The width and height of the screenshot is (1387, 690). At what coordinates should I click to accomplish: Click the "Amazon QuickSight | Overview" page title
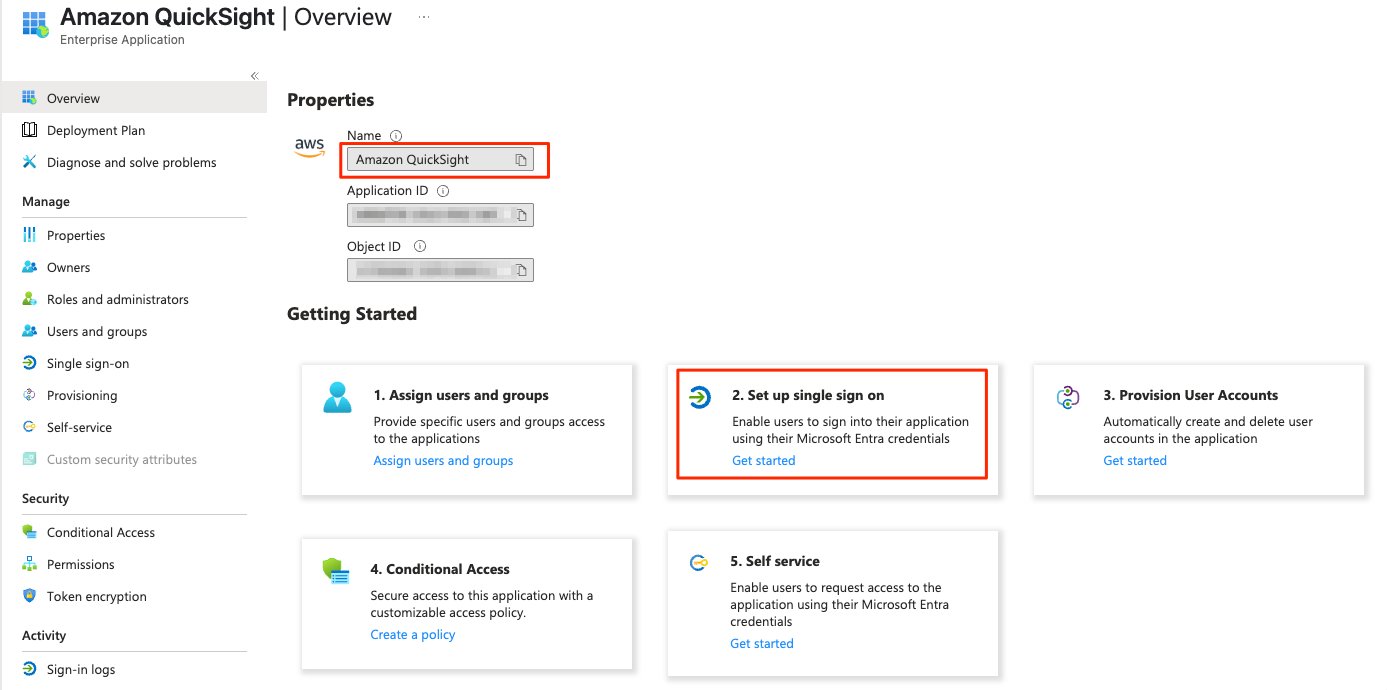227,17
